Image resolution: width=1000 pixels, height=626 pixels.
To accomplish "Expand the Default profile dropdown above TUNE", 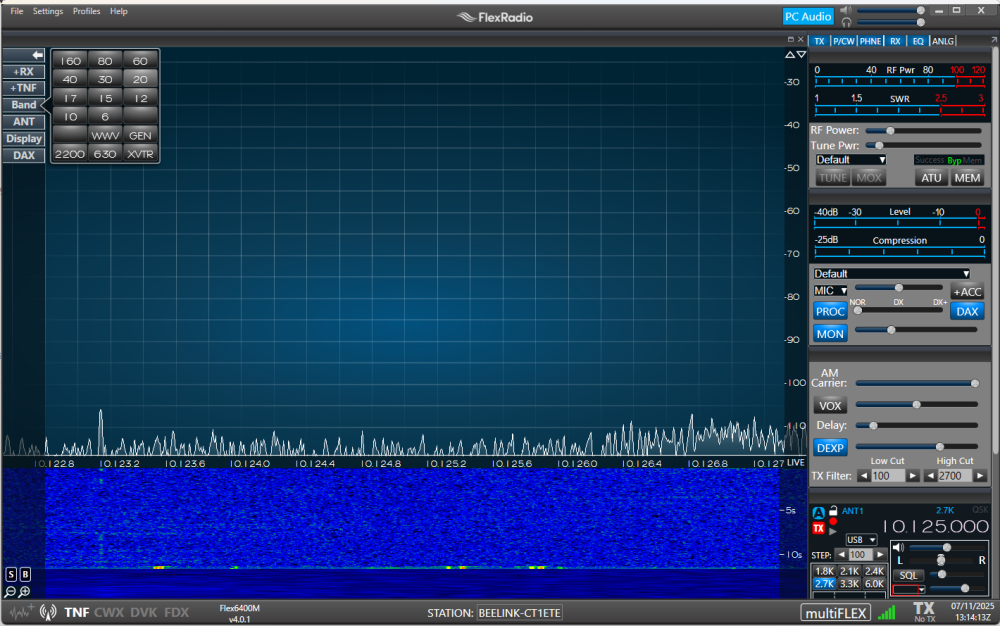I will [850, 160].
